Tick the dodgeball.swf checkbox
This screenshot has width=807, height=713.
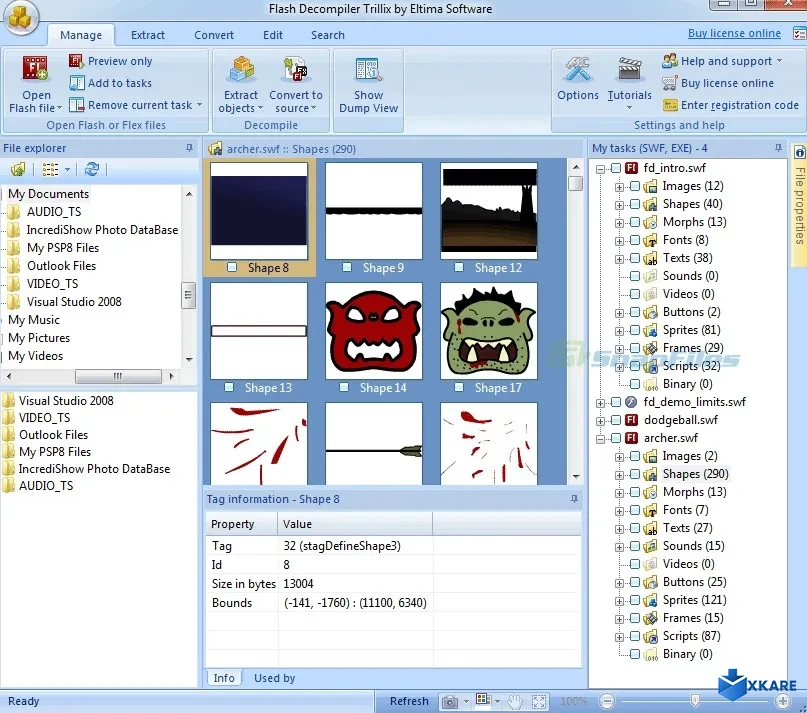tap(616, 420)
